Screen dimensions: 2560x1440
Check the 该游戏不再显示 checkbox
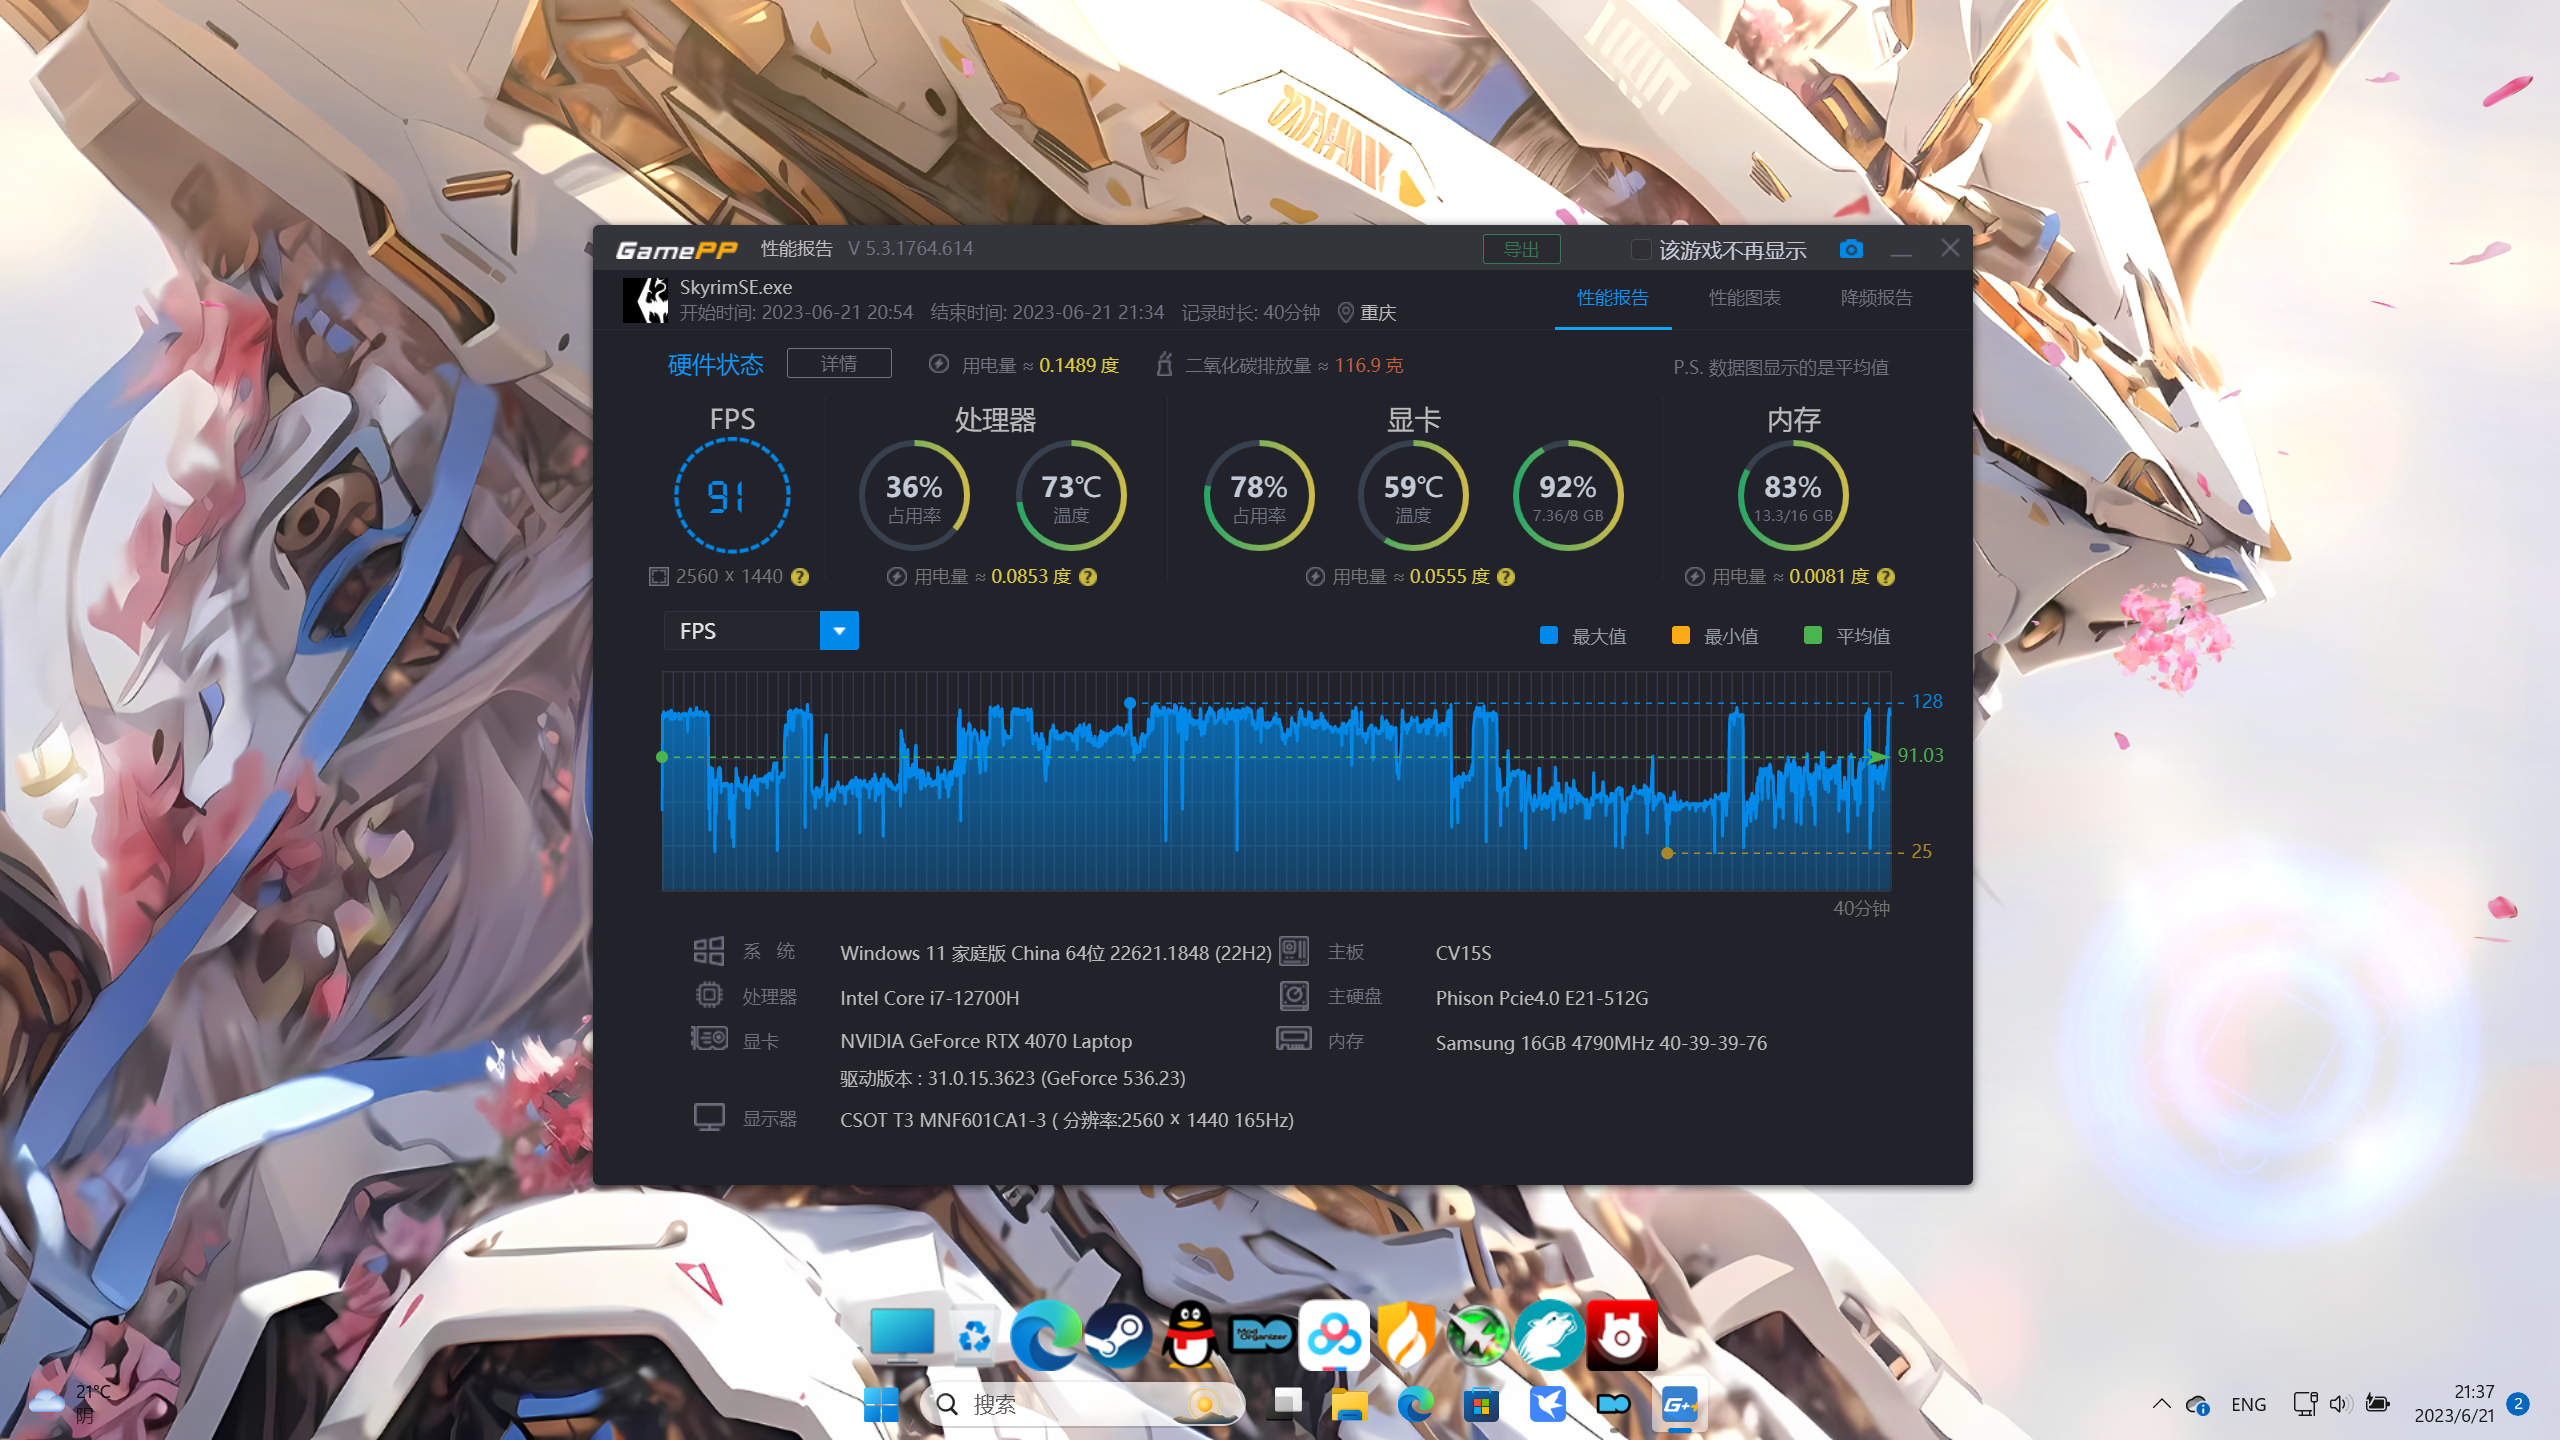click(x=1641, y=249)
